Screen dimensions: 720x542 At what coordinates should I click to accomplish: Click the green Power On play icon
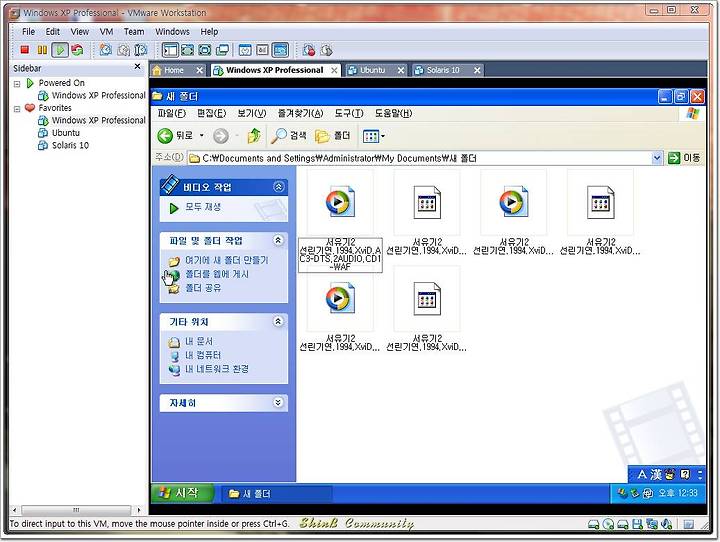pos(60,50)
